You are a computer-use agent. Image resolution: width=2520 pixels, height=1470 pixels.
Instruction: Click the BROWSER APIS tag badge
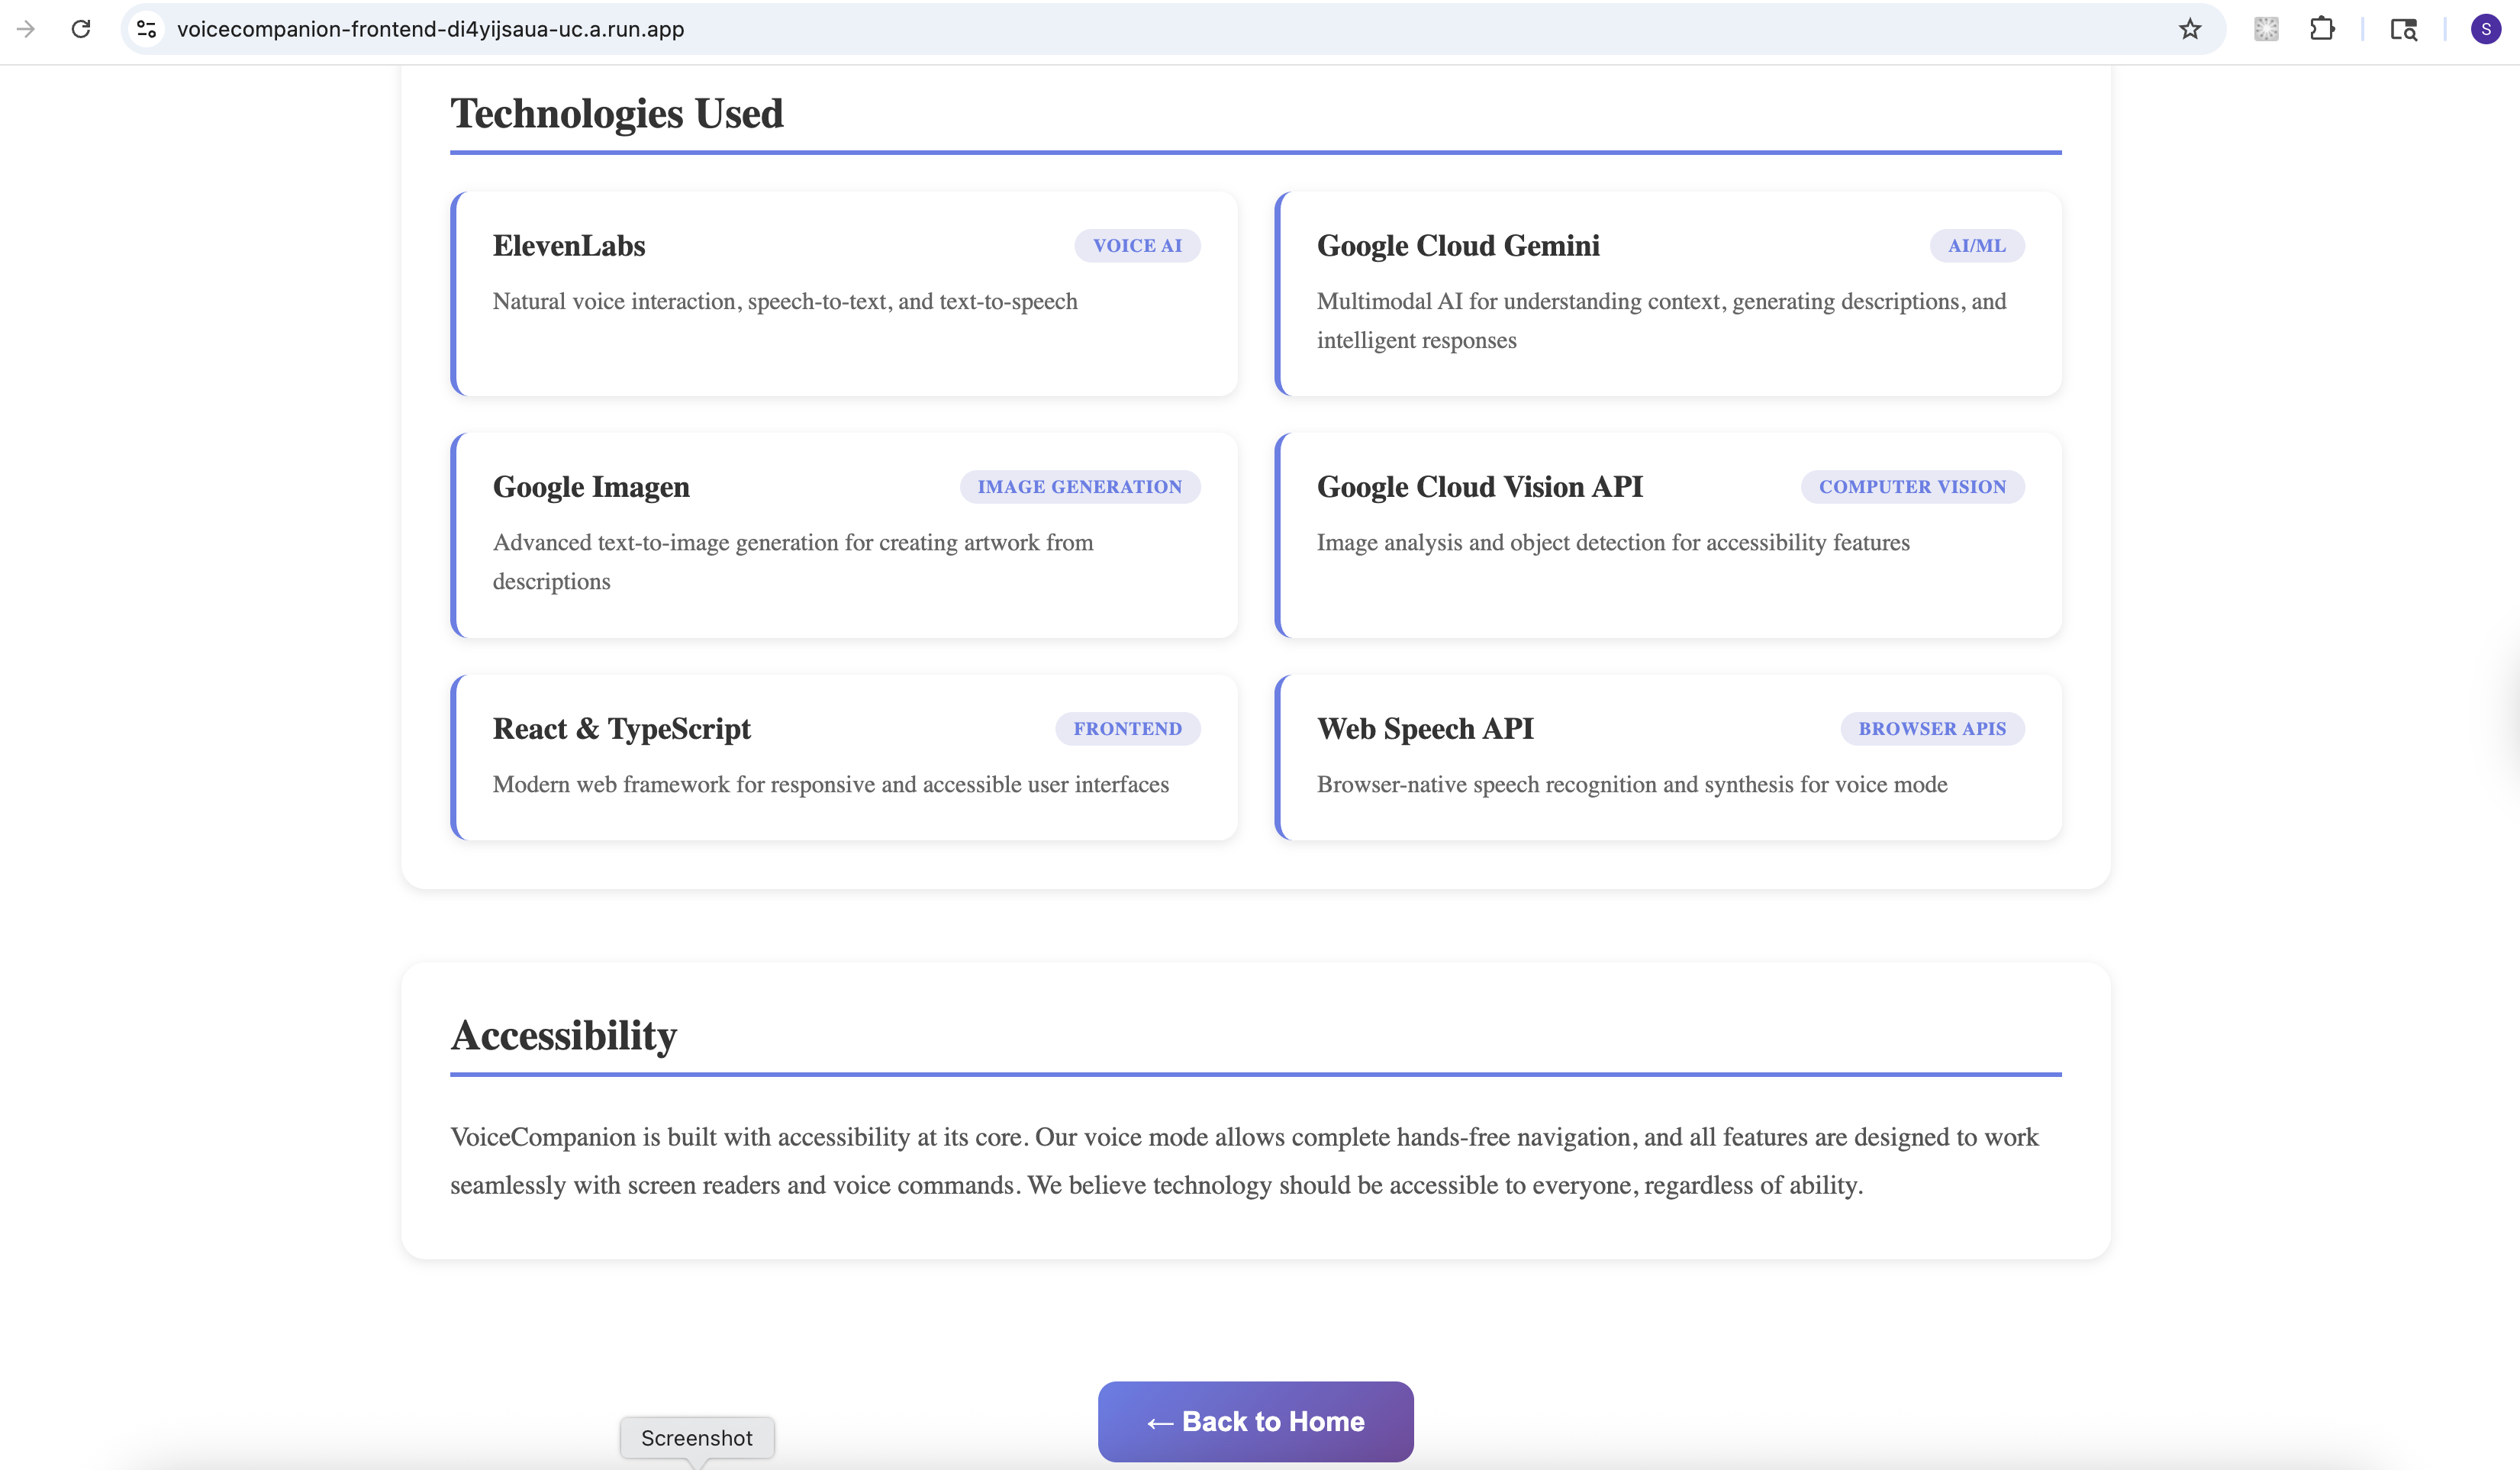[1932, 729]
